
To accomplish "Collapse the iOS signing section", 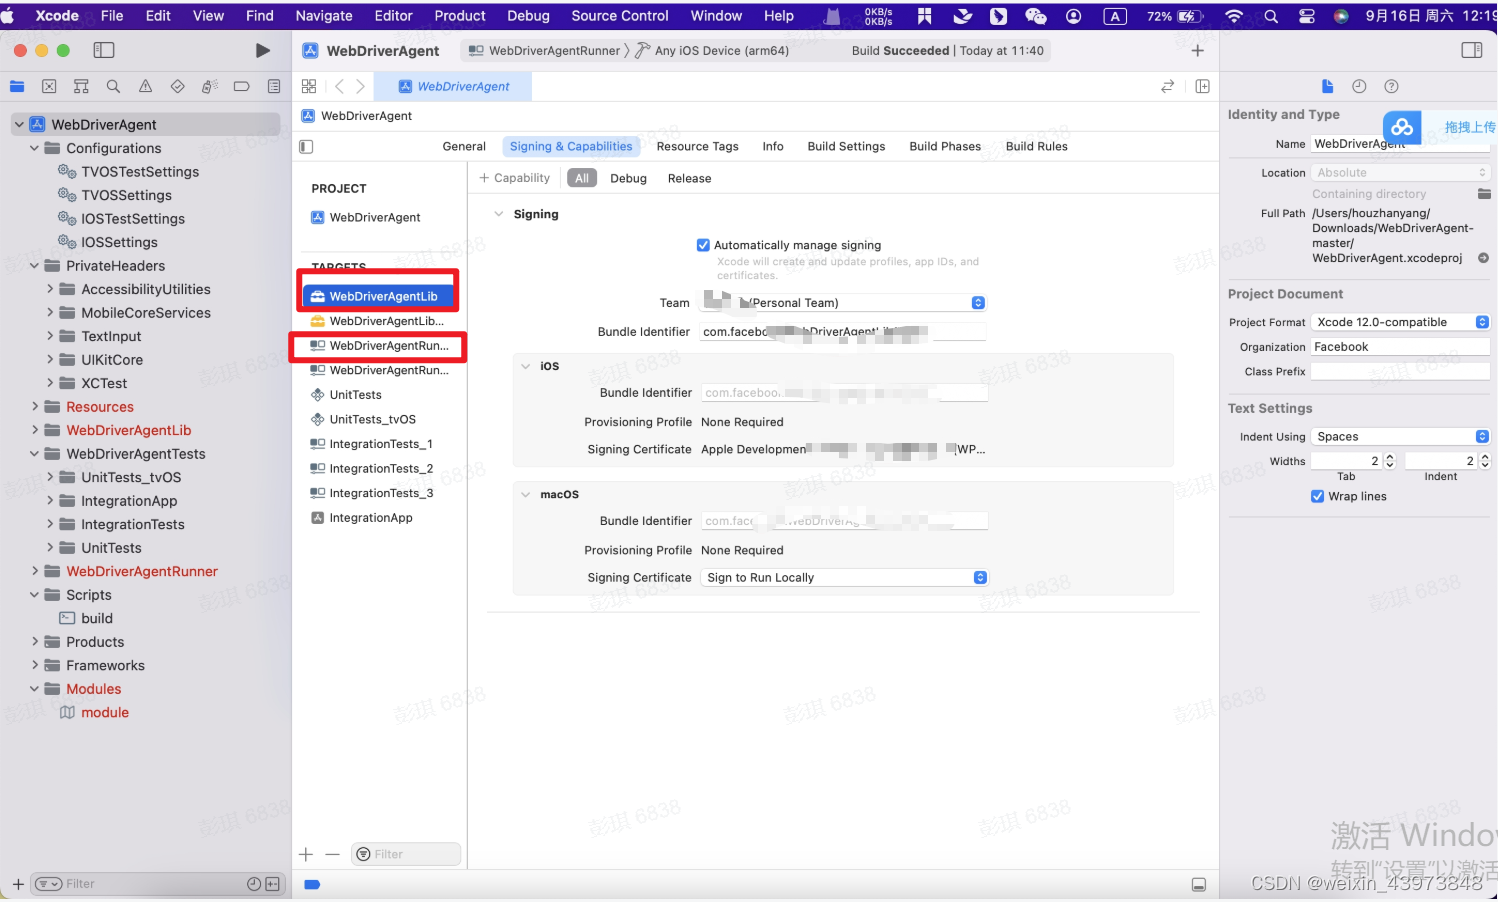I will (526, 366).
